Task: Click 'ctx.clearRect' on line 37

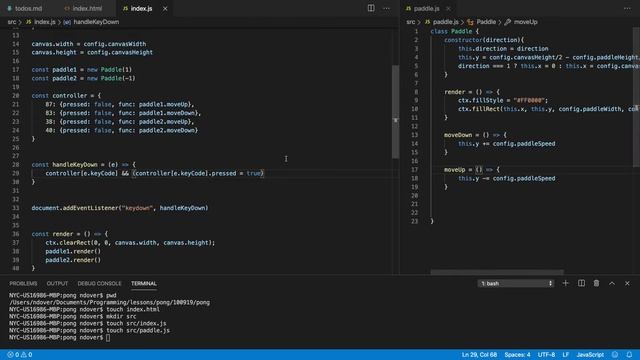Action: 68,242
